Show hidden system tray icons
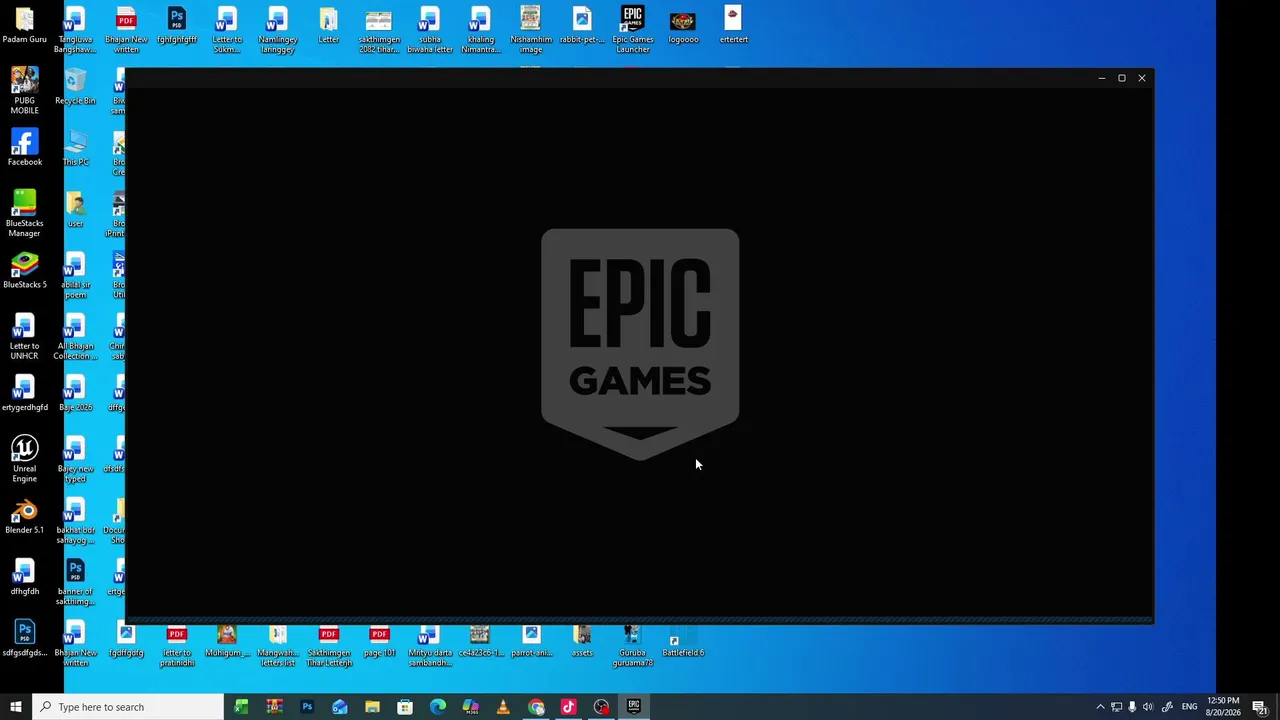 click(x=1100, y=707)
